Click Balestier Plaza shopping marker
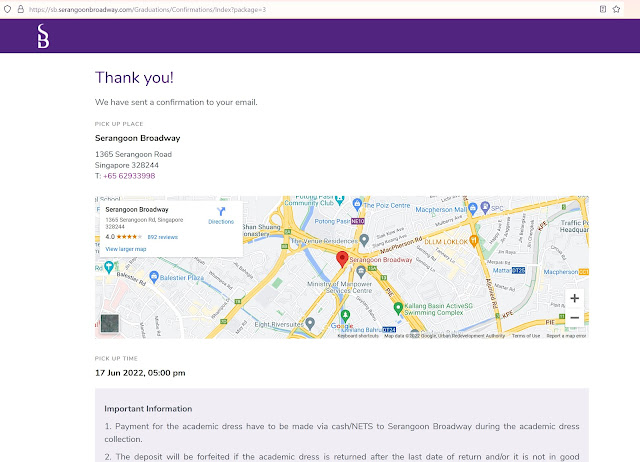Image resolution: width=640 pixels, height=462 pixels. (x=154, y=277)
